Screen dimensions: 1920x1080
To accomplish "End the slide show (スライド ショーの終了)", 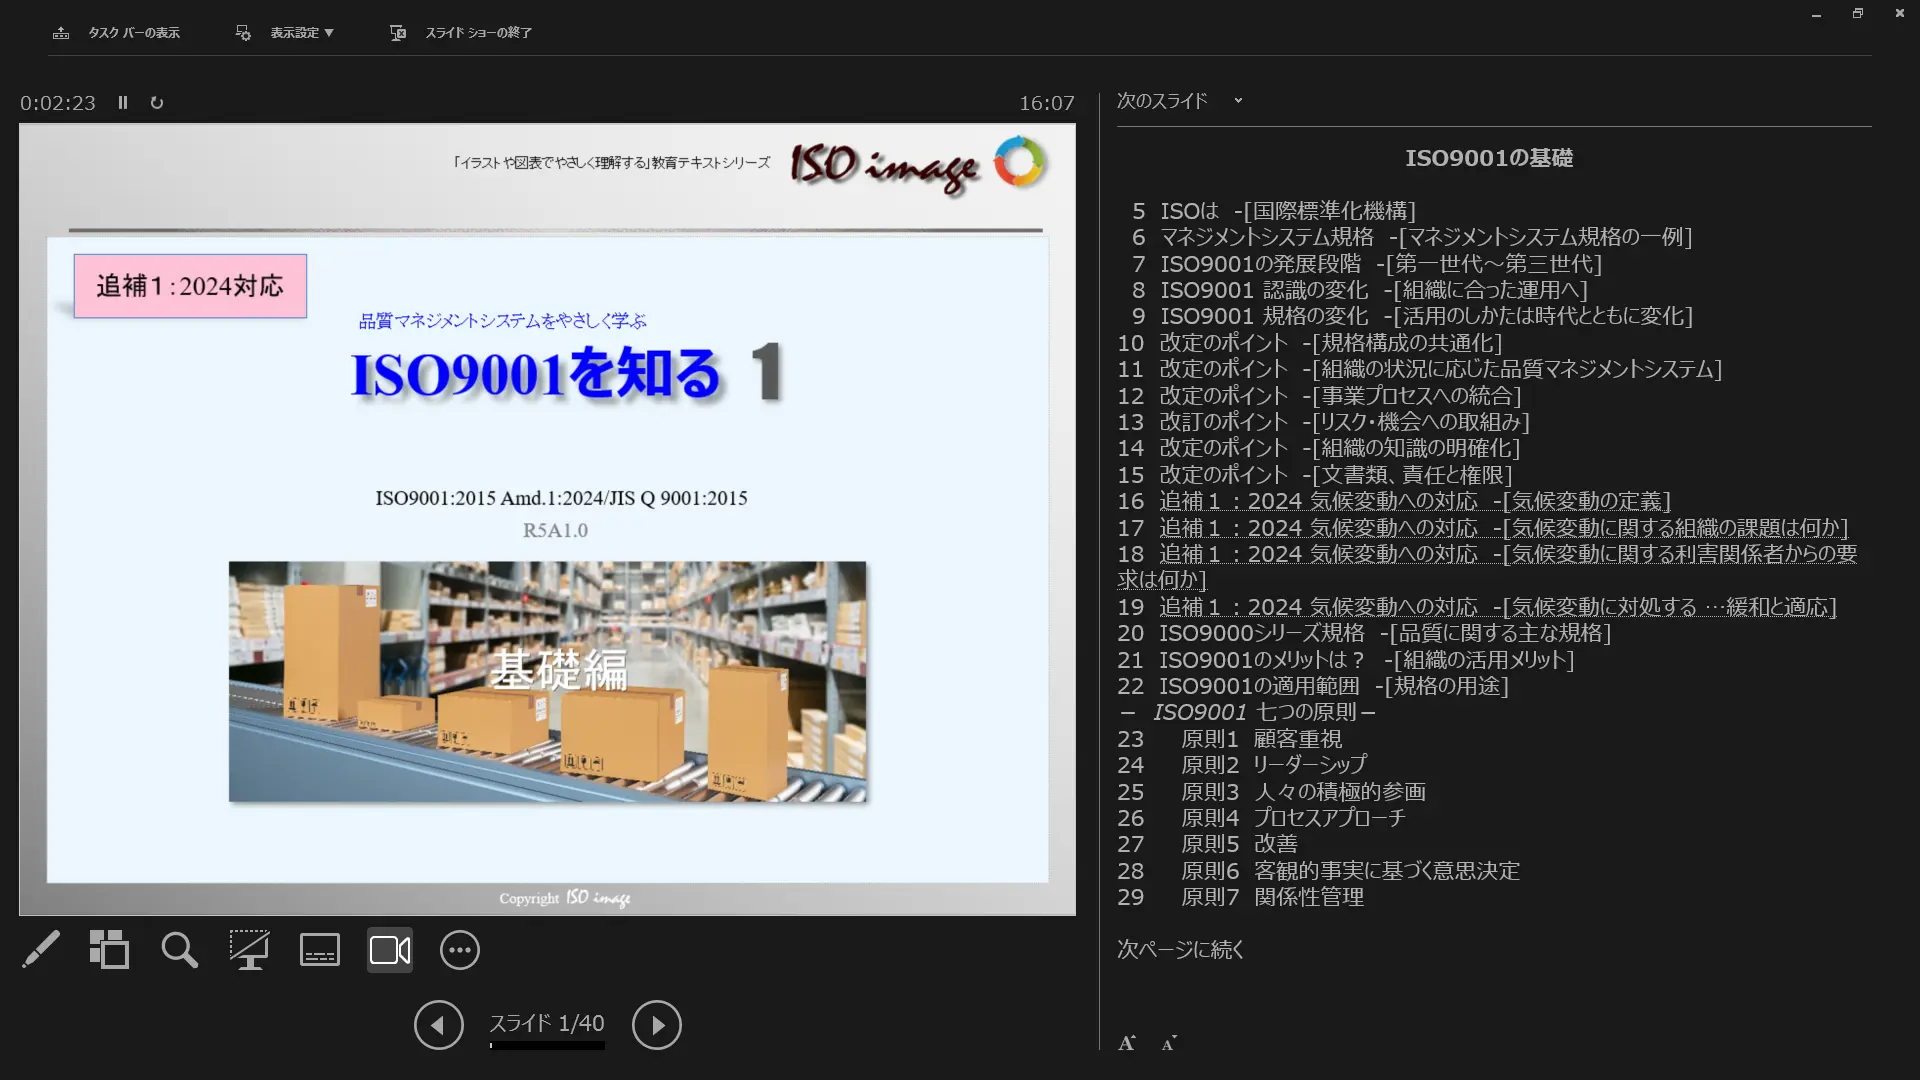I will (x=461, y=33).
